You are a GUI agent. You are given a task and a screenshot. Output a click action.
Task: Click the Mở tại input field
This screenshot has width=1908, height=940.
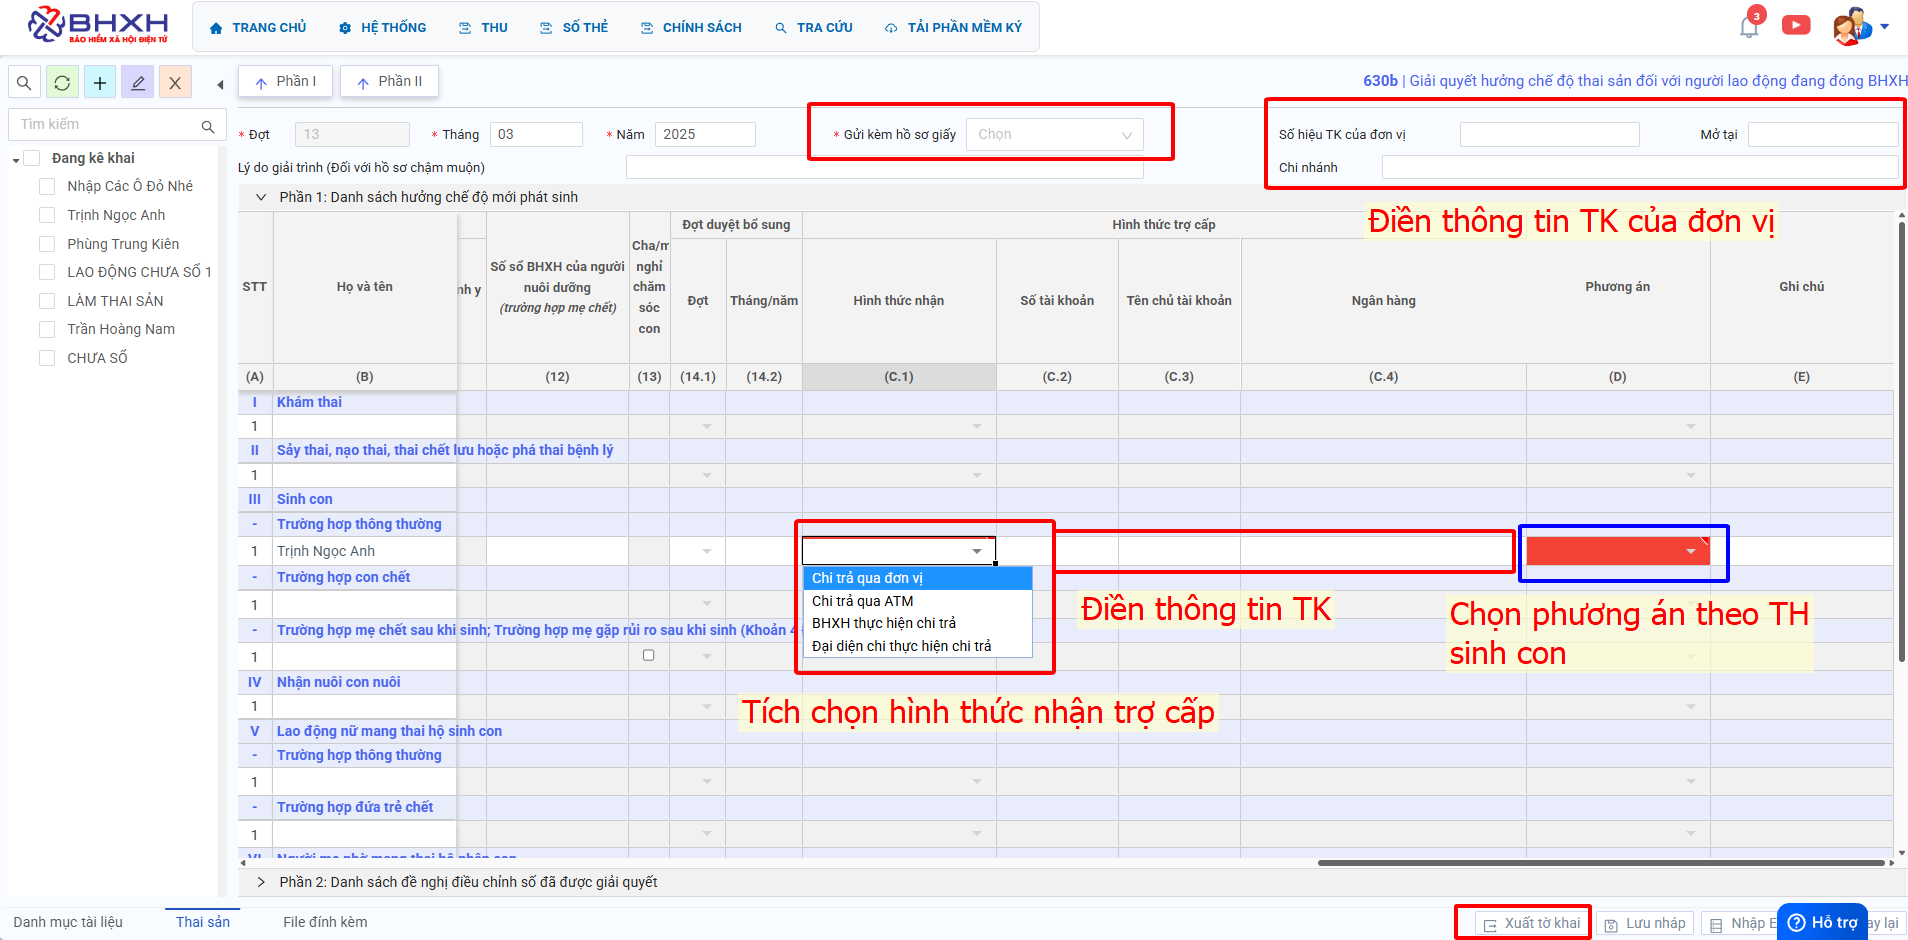click(x=1822, y=134)
